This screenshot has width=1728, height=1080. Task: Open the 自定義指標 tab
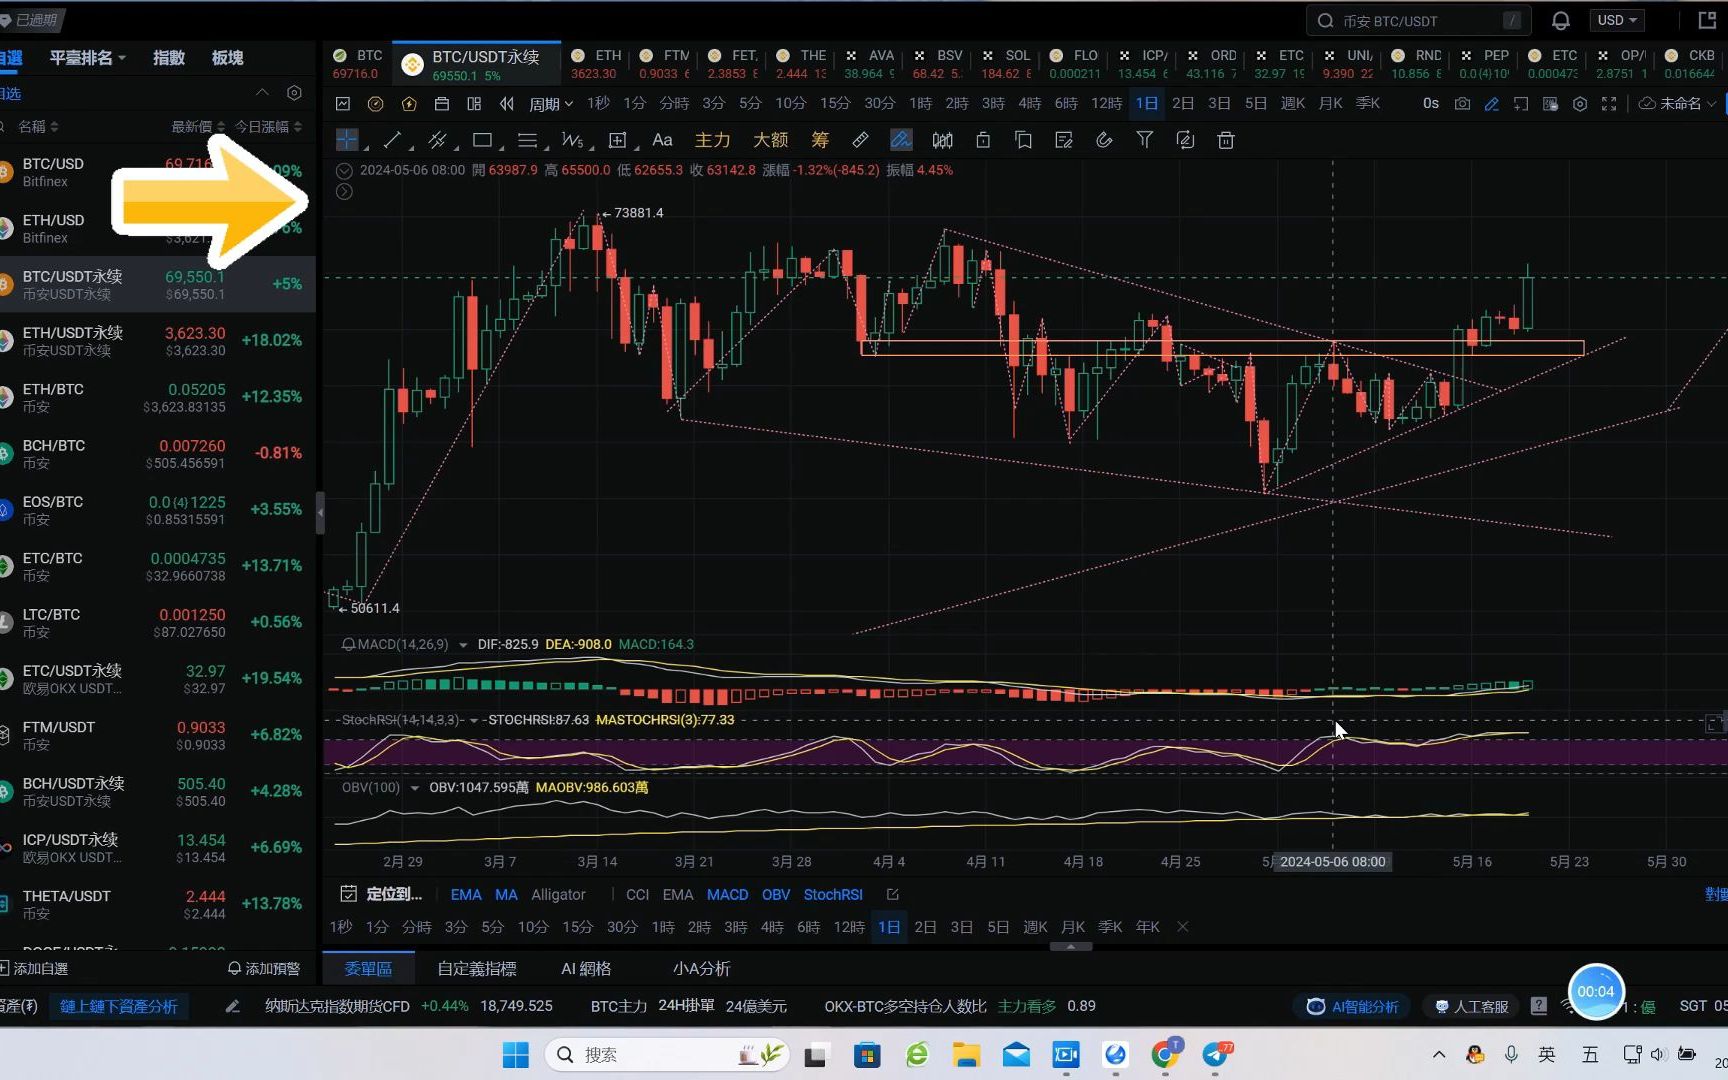(x=477, y=968)
